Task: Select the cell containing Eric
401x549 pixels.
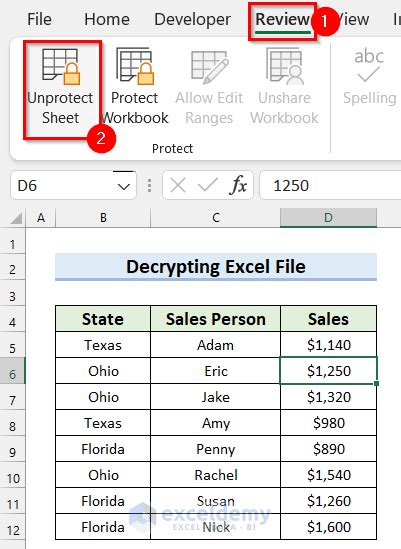Action: coord(215,371)
